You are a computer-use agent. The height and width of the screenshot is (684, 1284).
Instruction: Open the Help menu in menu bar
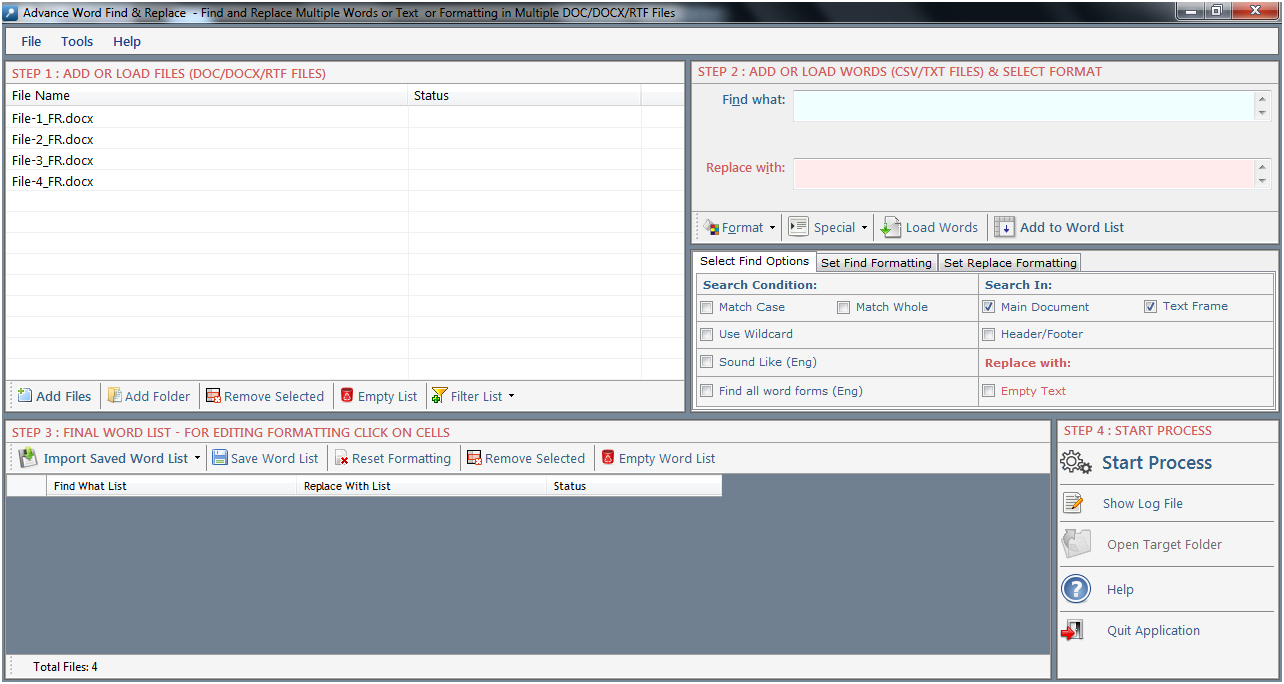[127, 41]
